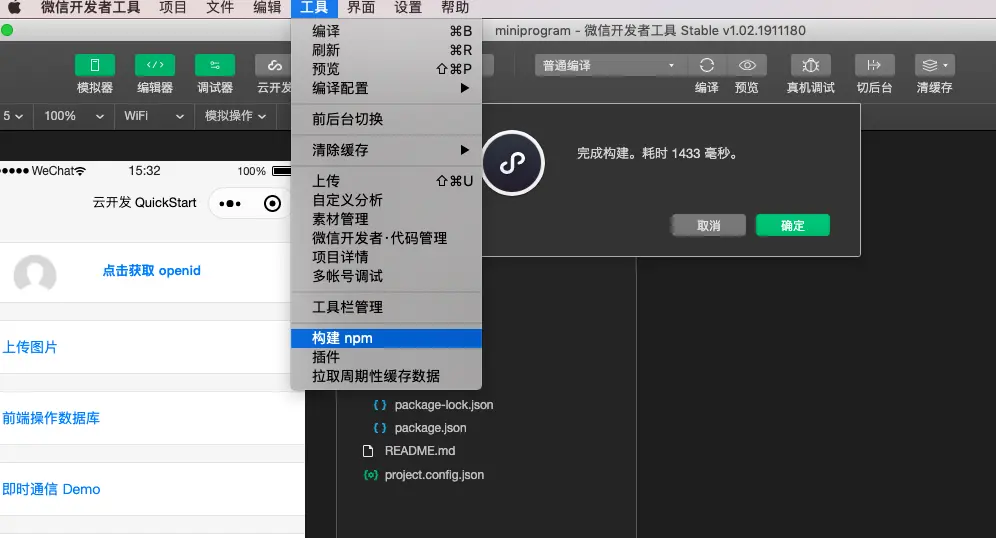Click the 确定 confirm button

tap(793, 225)
